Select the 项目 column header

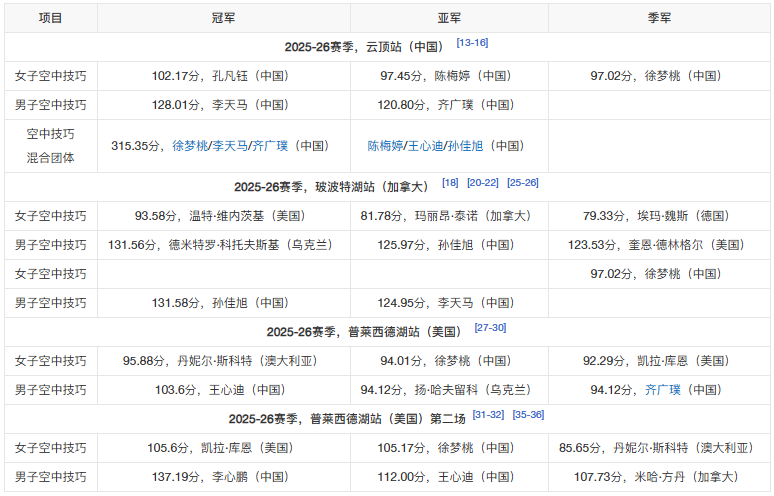[51, 18]
